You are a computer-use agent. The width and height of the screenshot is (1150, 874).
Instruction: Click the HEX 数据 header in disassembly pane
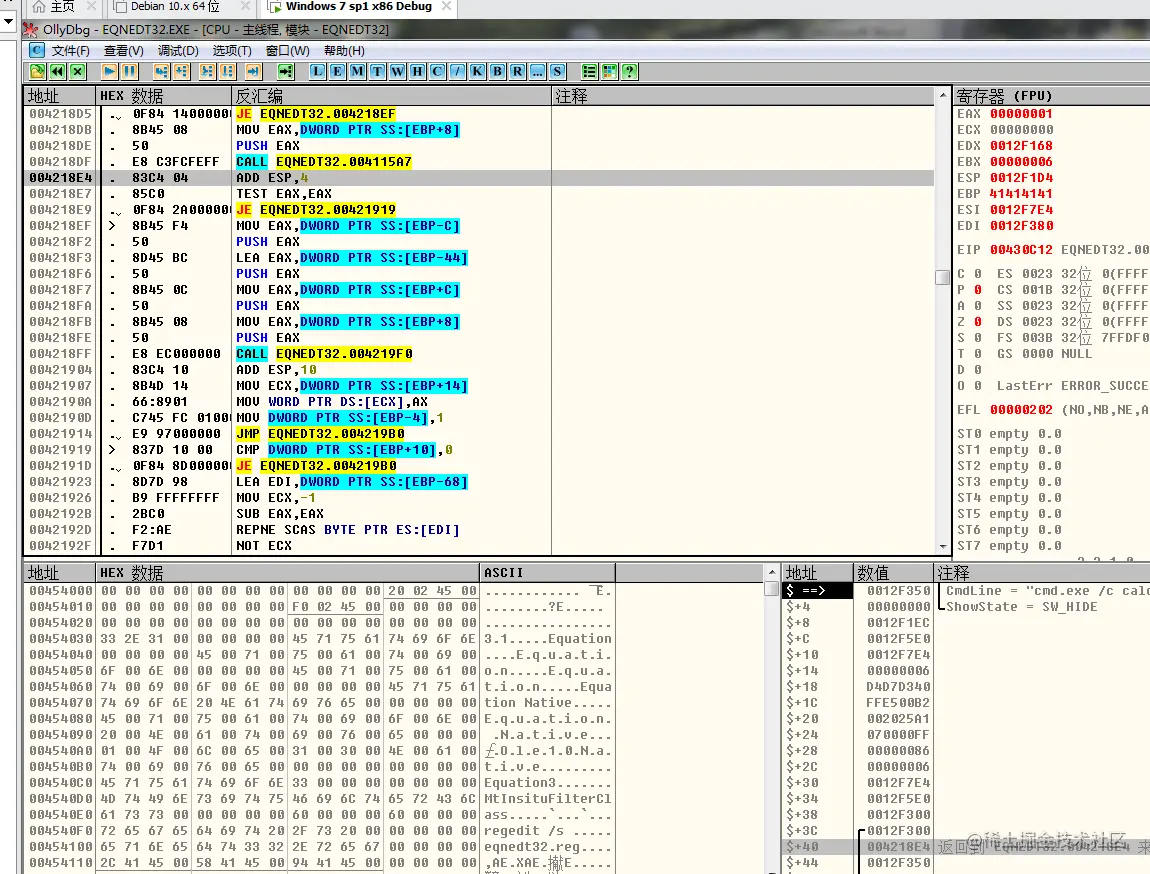[164, 96]
